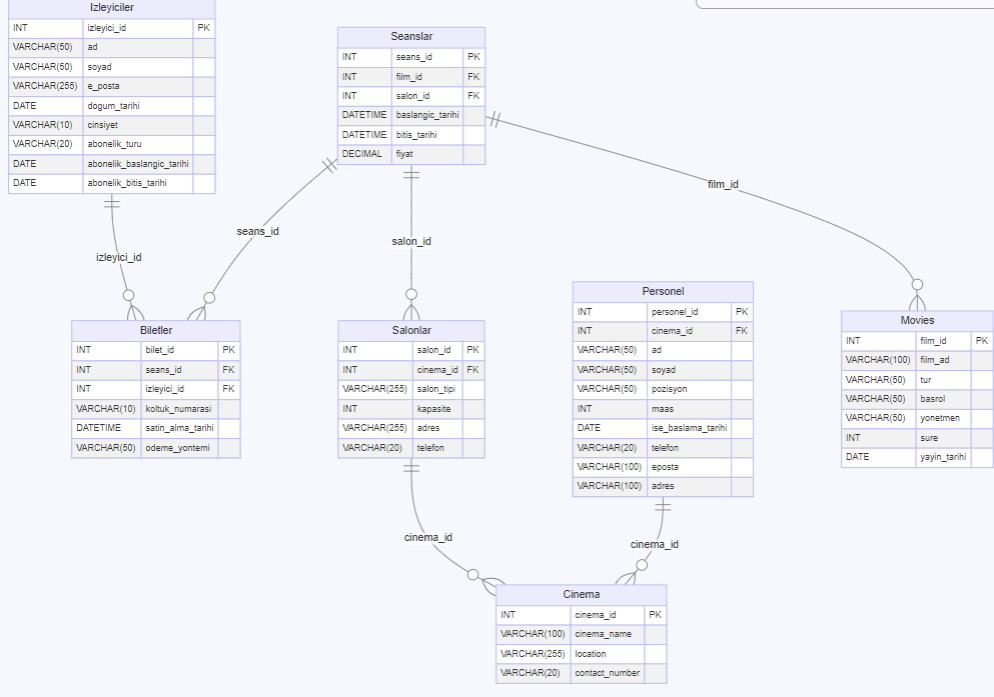
Task: Click the Cinema table title
Action: [x=581, y=593]
